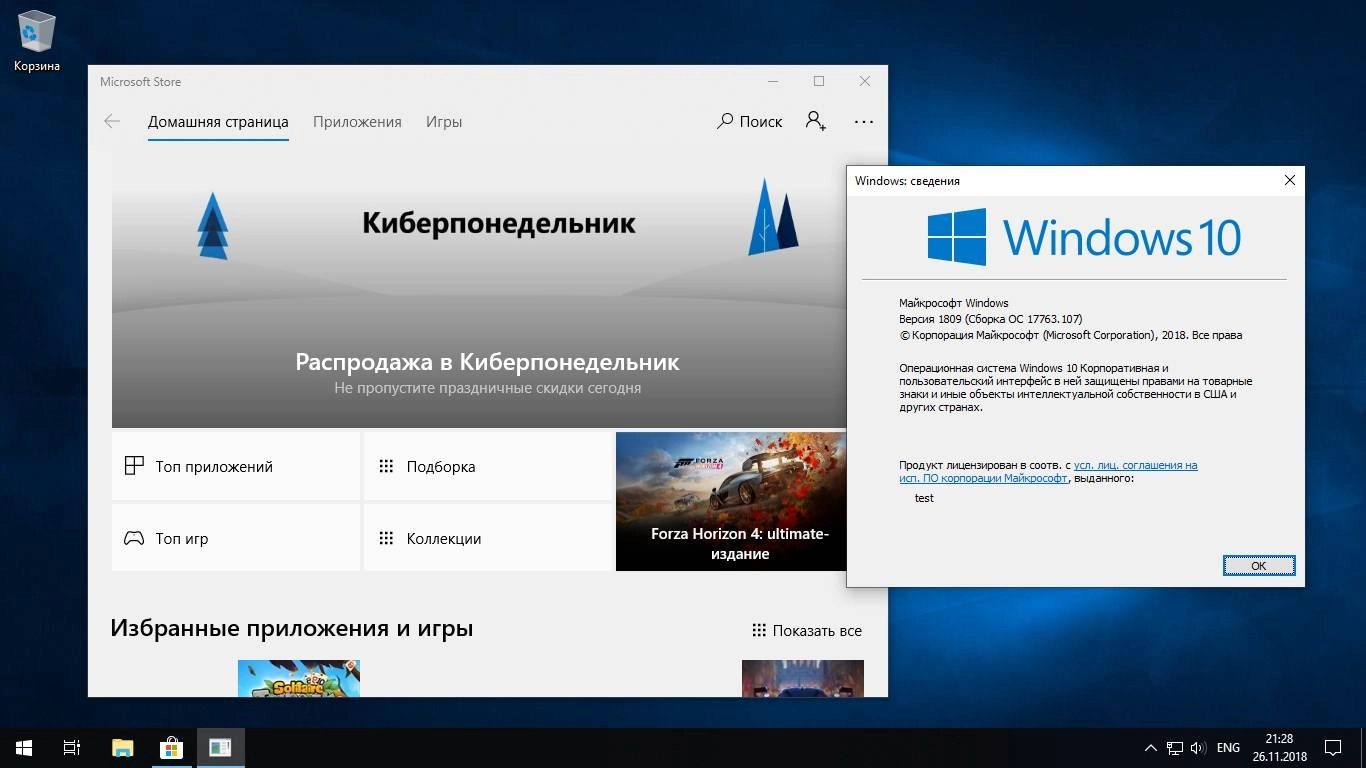
Task: Open the three-dot more menu
Action: [864, 121]
